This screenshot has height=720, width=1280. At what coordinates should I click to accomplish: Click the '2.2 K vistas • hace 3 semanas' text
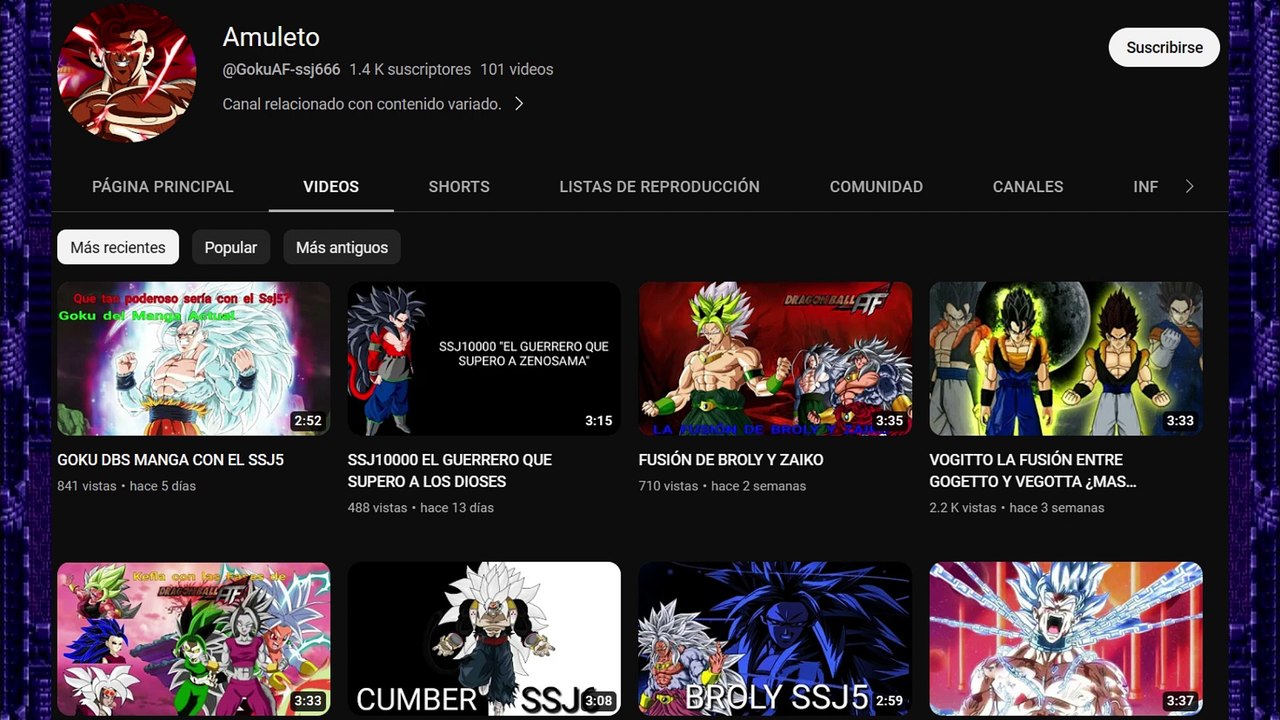click(1017, 508)
